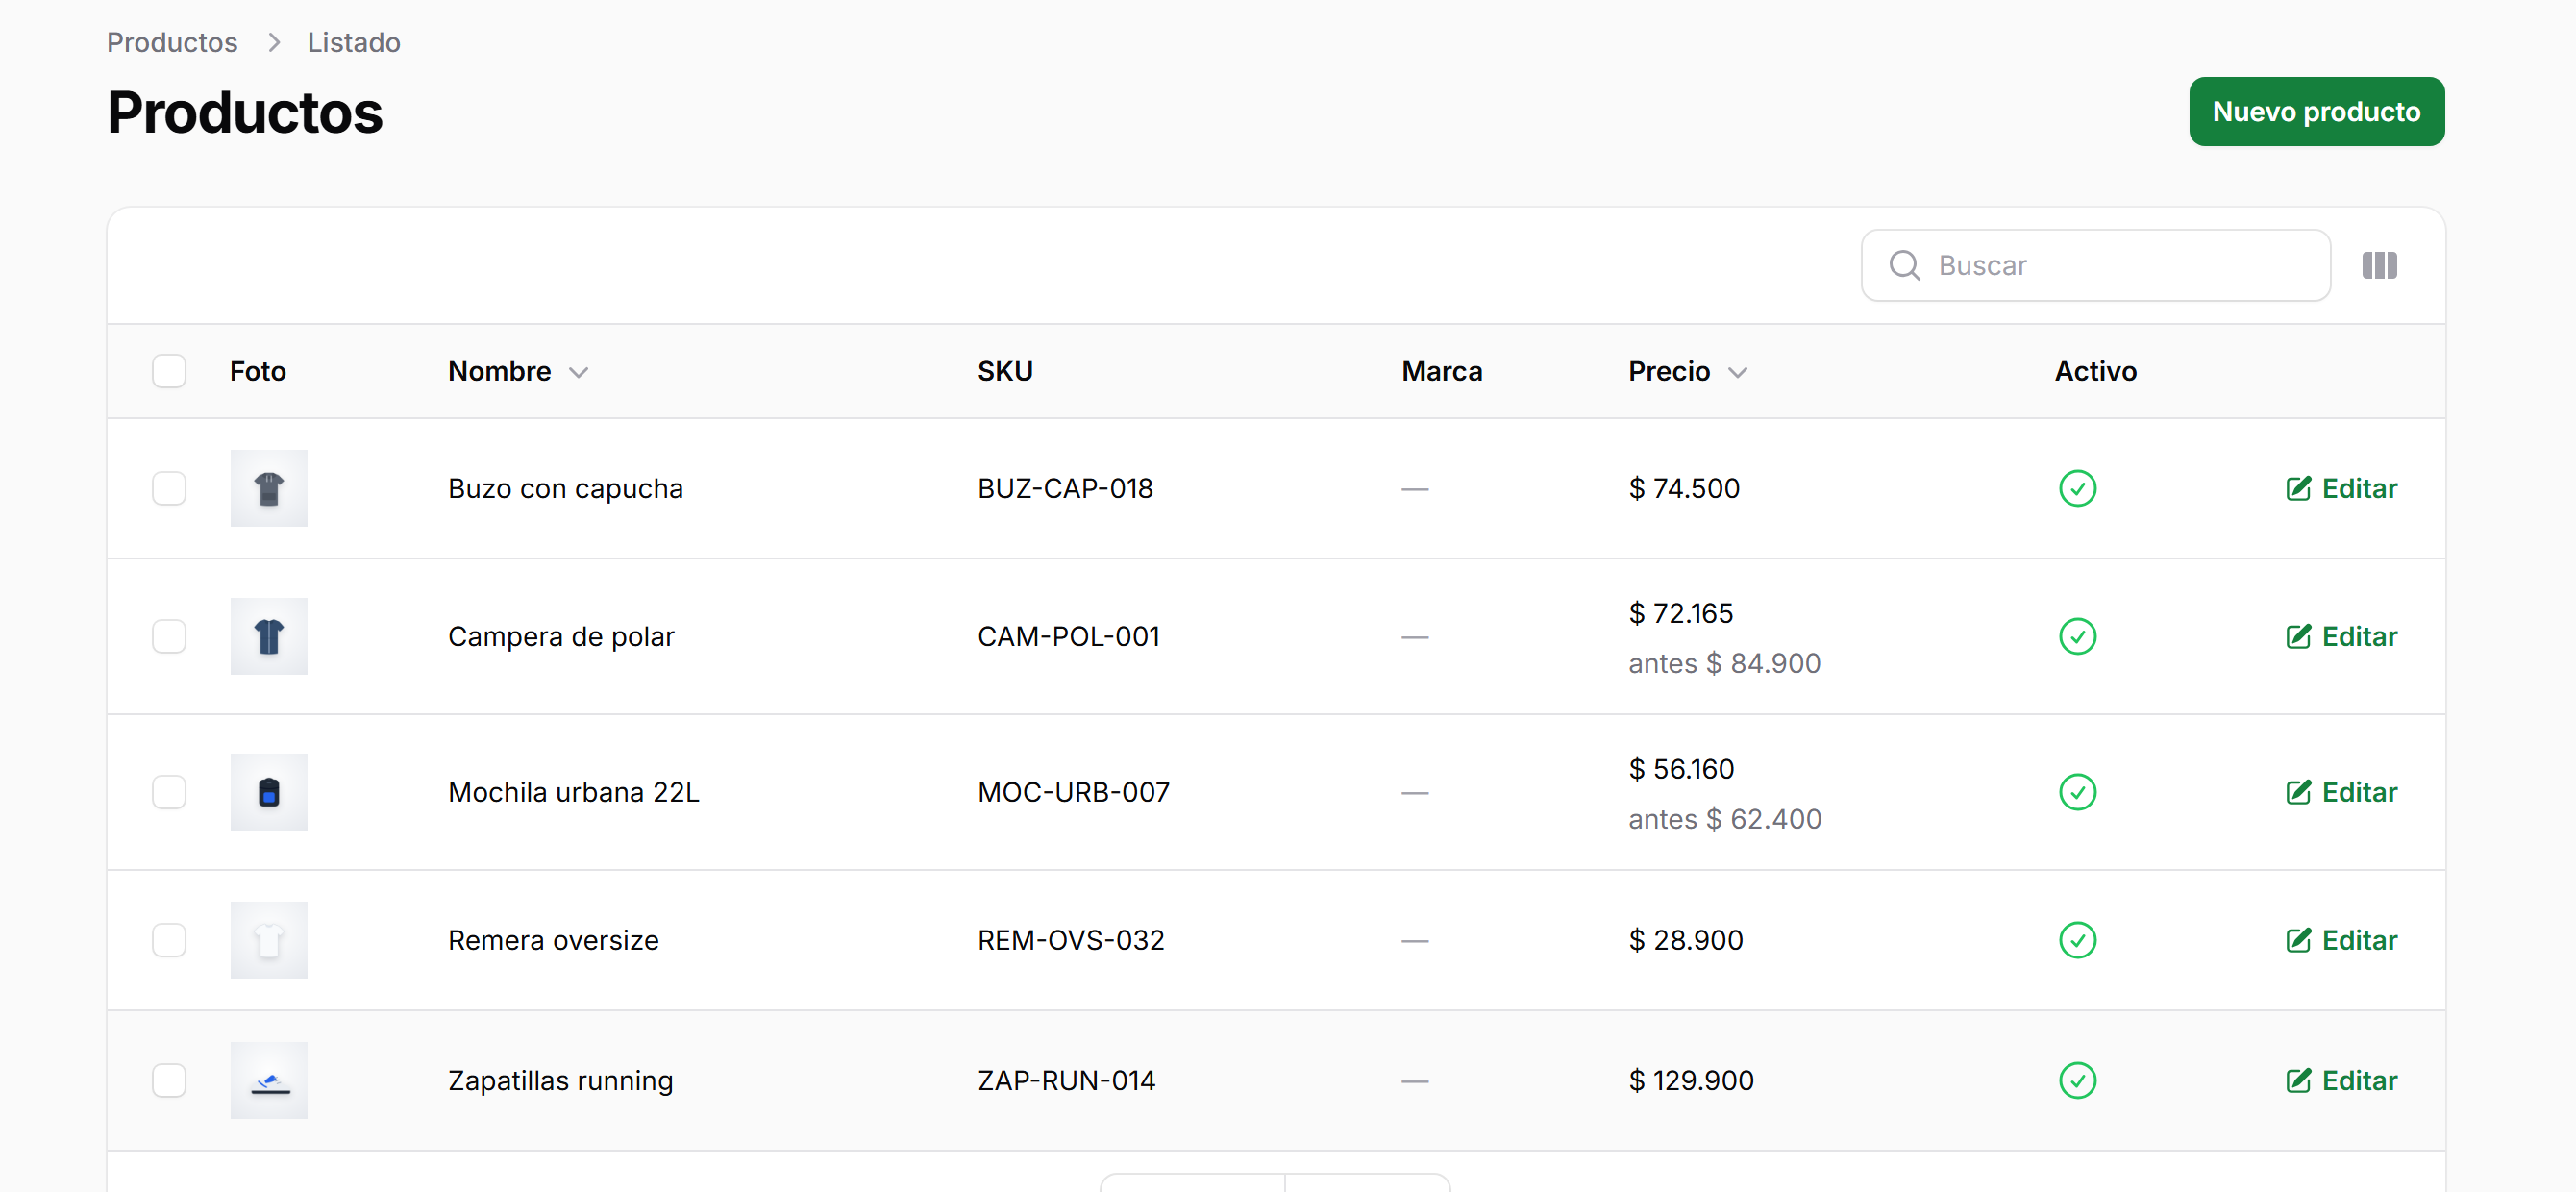Click the Buzo con capucha name
Viewport: 2576px width, 1192px height.
pos(565,488)
